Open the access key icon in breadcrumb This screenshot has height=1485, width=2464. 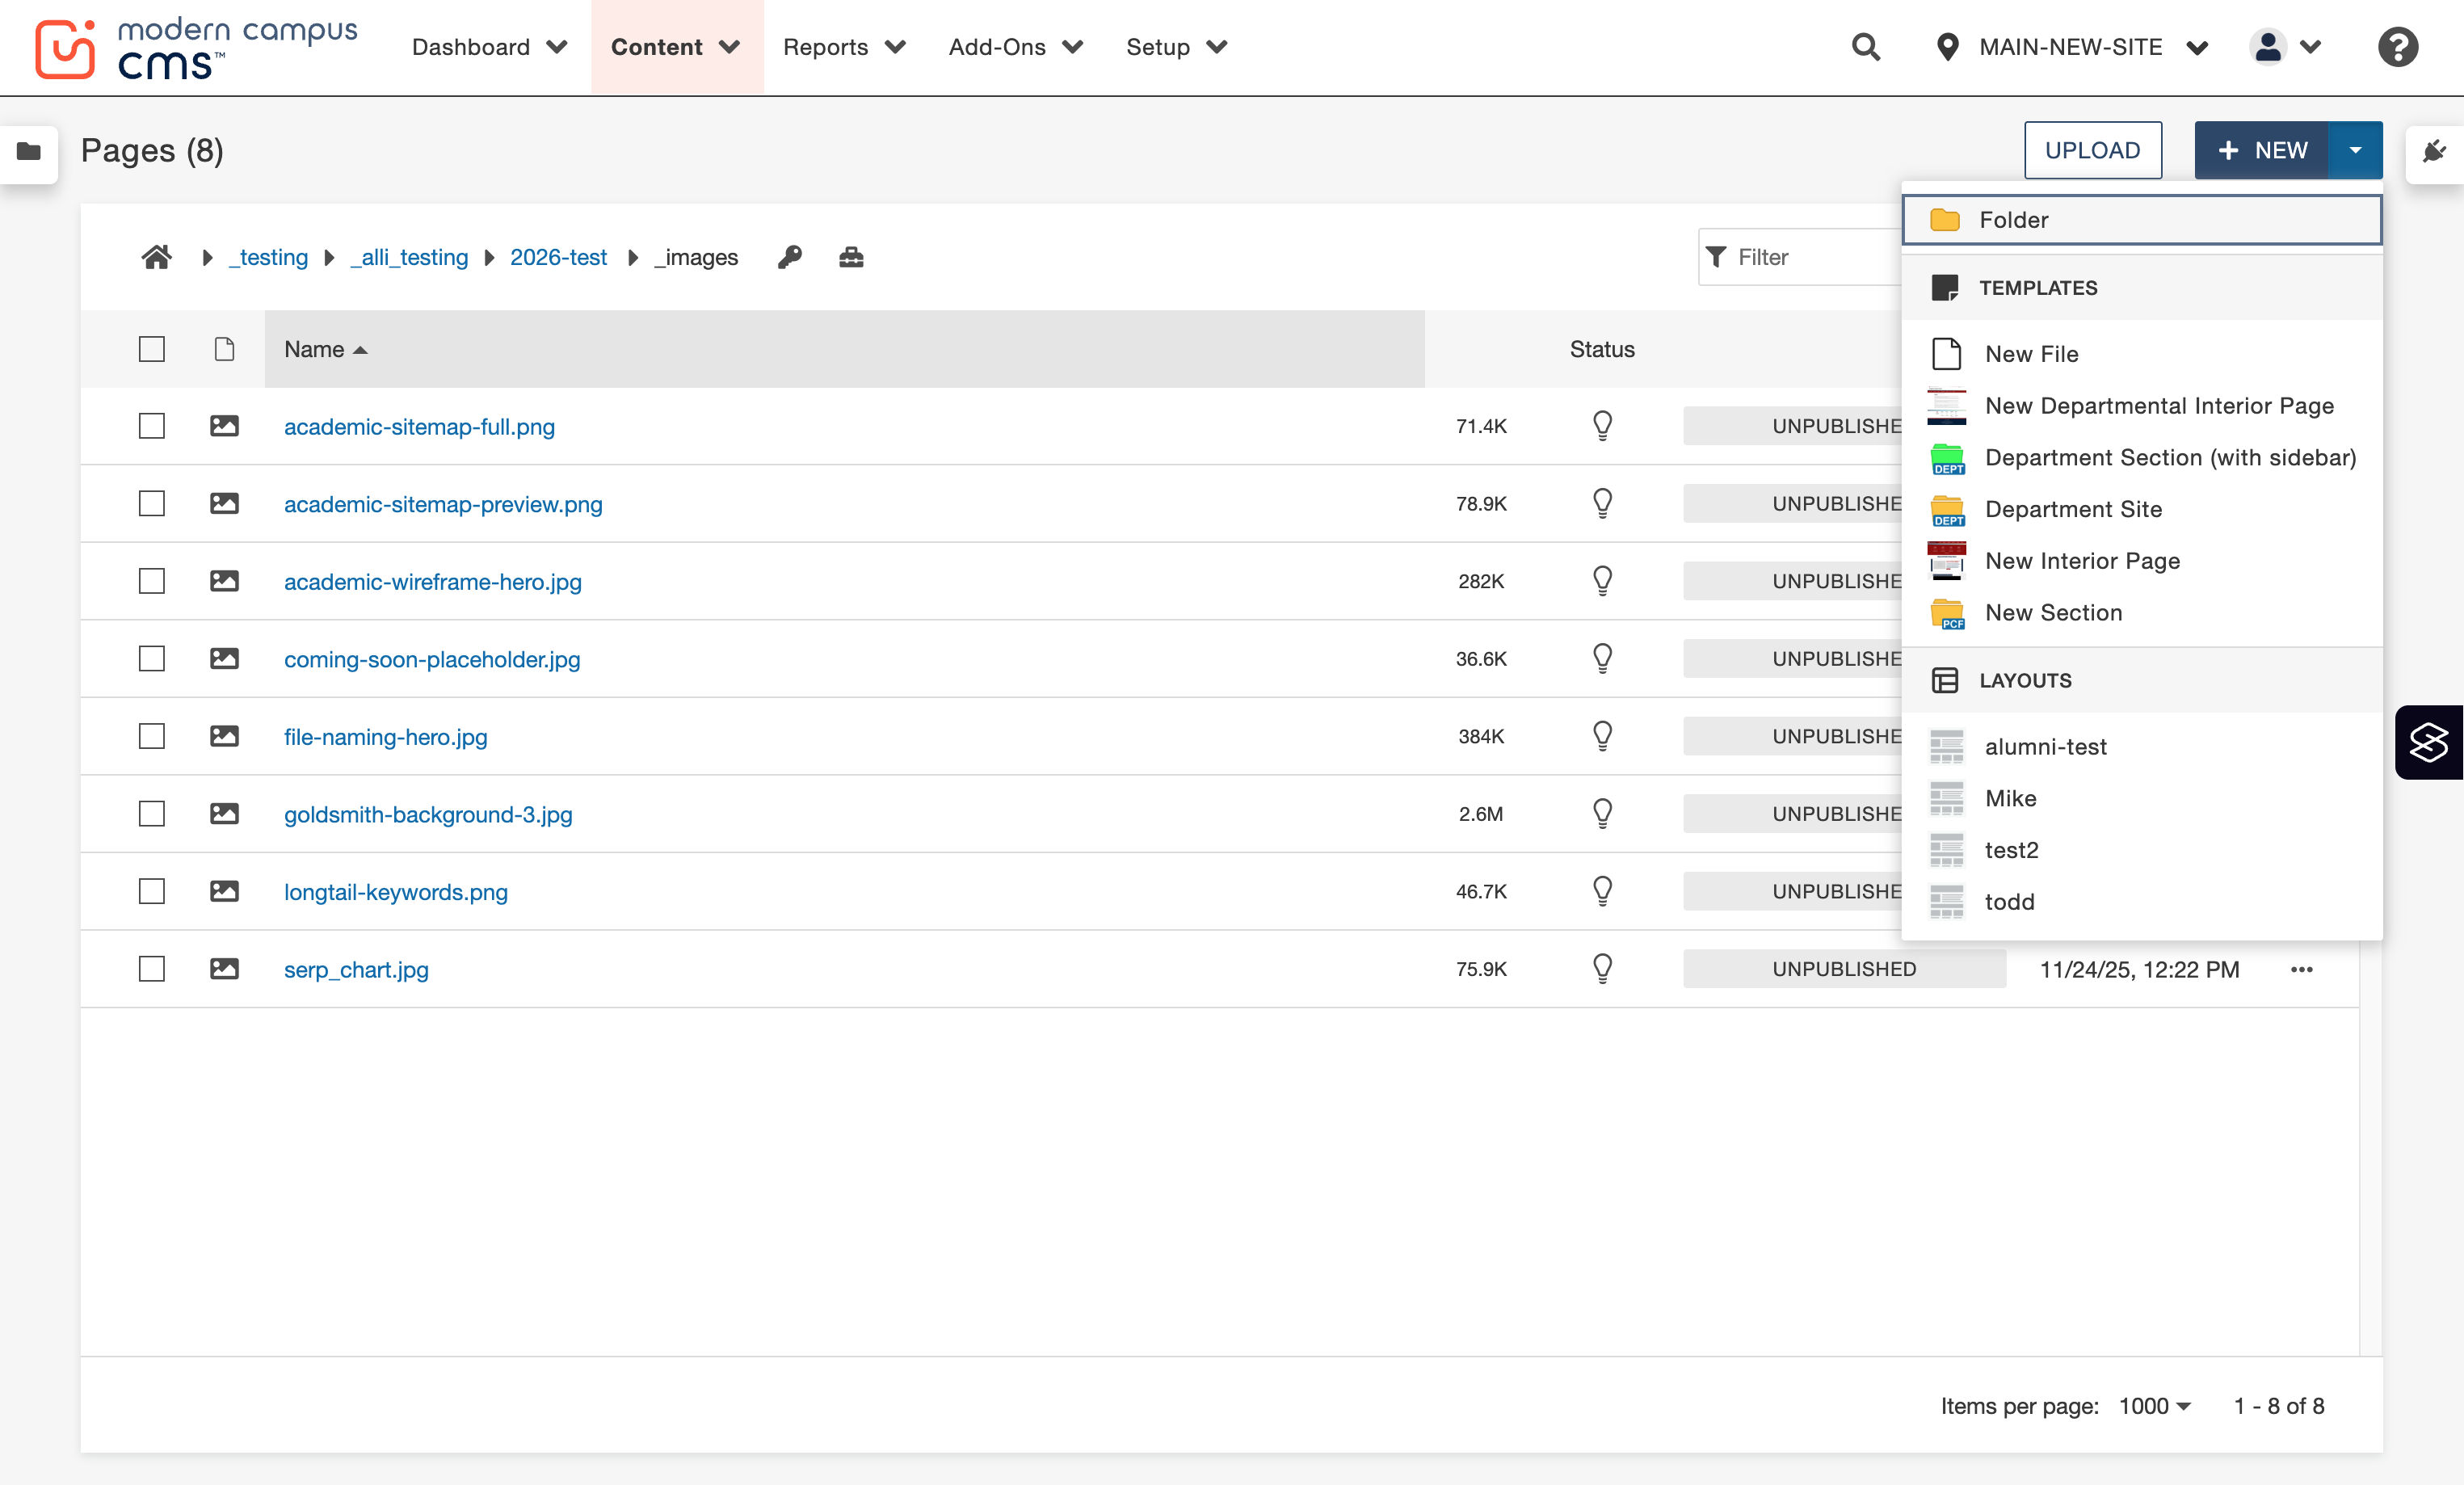pyautogui.click(x=790, y=258)
